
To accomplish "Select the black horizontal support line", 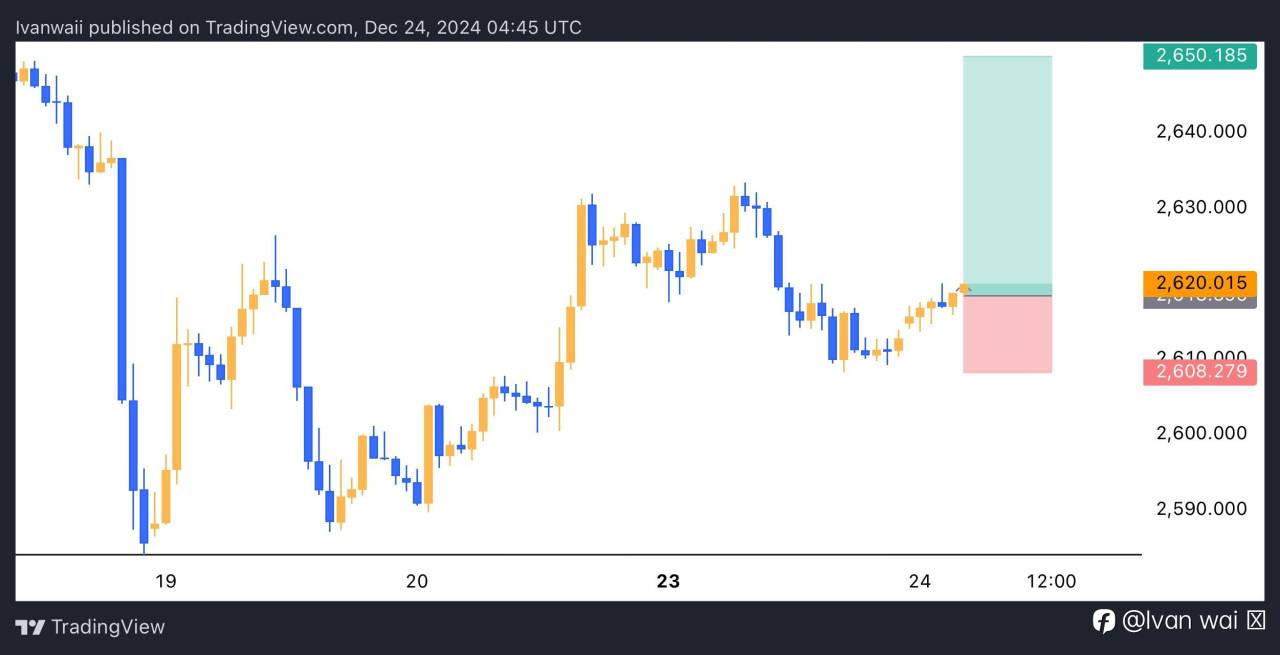I will pos(578,554).
